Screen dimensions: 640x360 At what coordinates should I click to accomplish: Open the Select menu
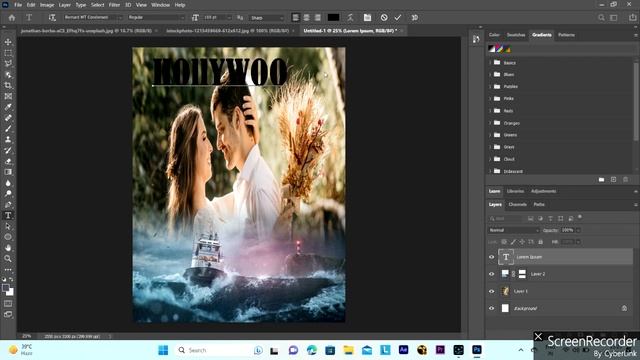(x=98, y=5)
